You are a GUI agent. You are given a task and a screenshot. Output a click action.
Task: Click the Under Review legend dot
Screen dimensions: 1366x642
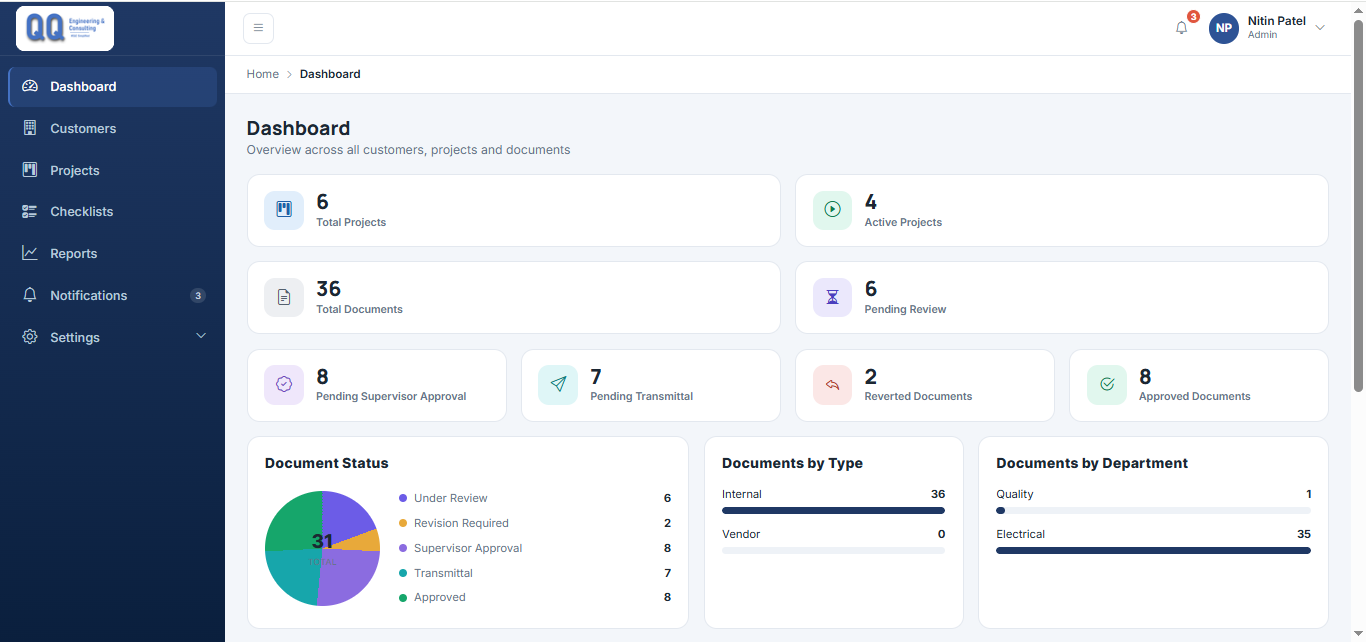(403, 498)
